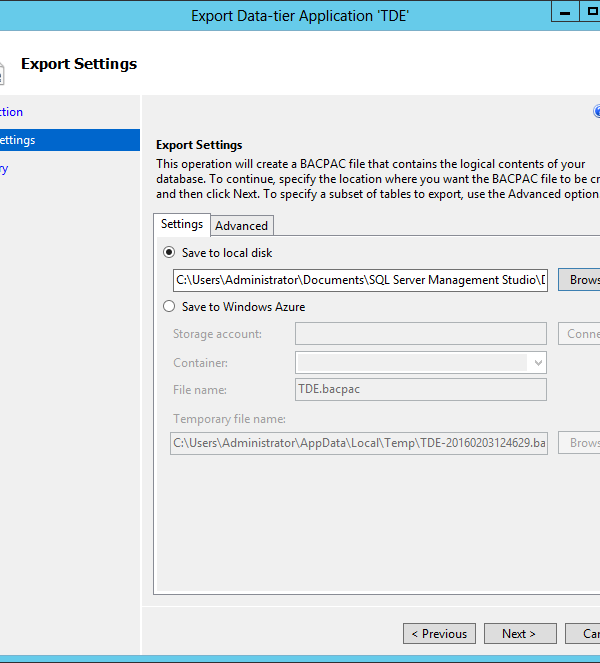Click the local disk file path field
The width and height of the screenshot is (600, 663).
pos(360,280)
